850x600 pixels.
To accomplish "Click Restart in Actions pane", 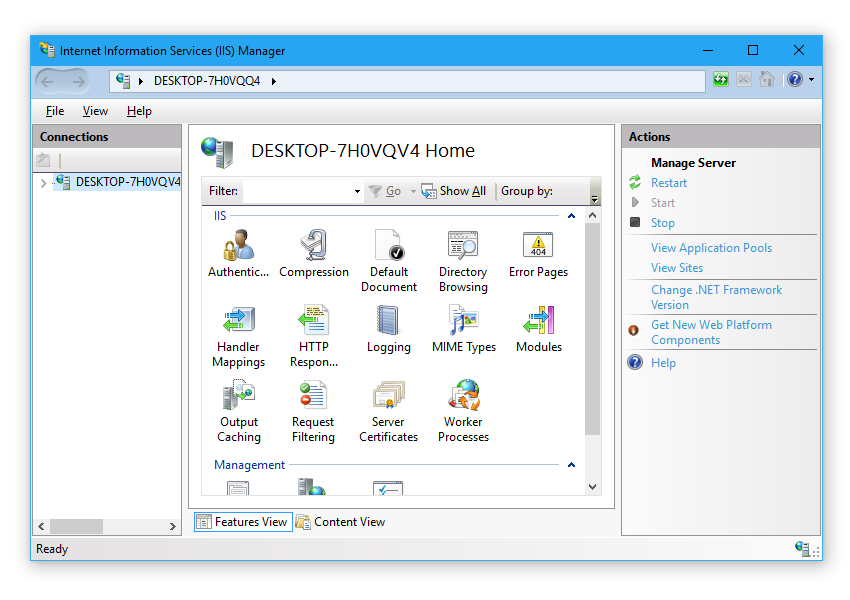I will (669, 183).
